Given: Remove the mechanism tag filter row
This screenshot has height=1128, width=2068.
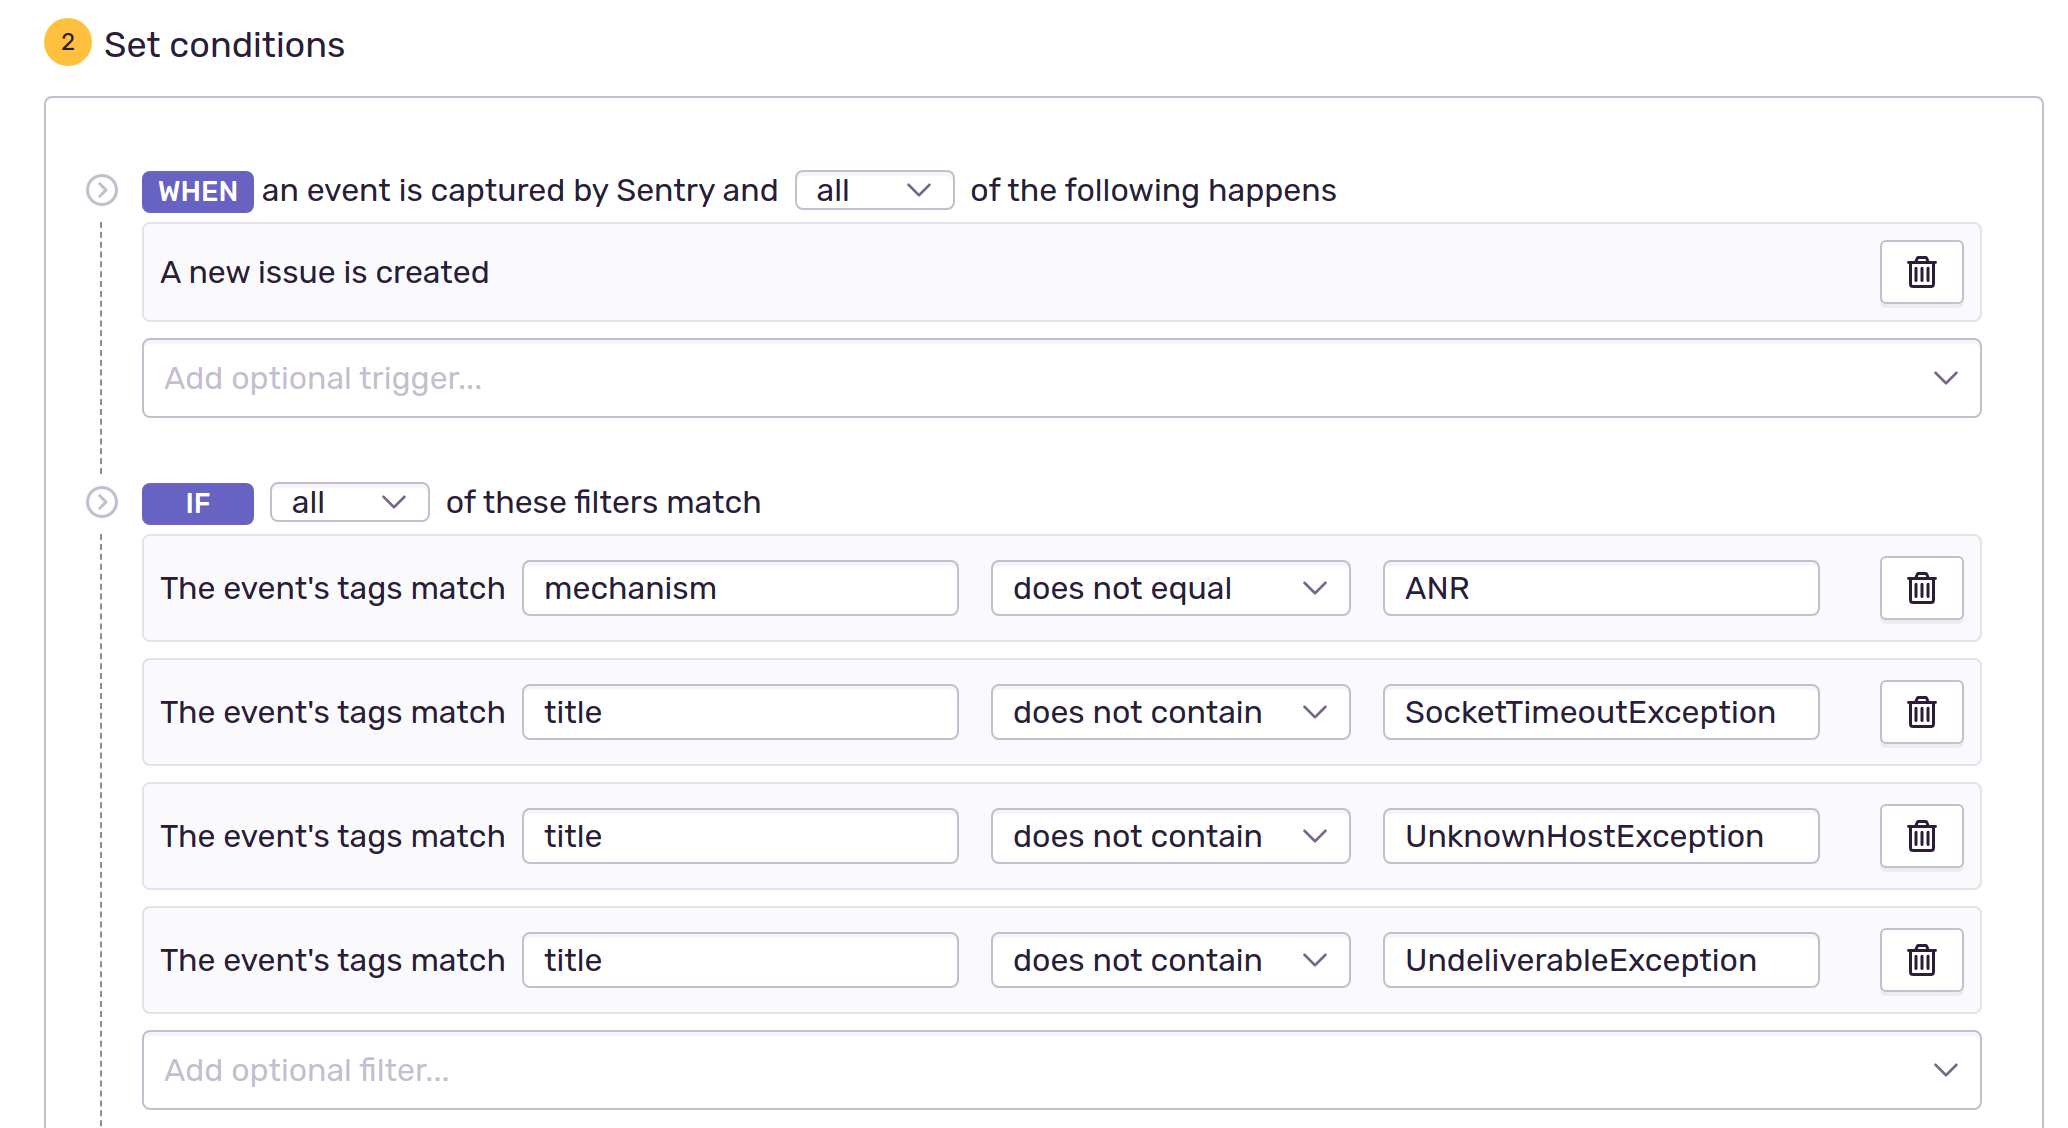Looking at the screenshot, I should tap(1921, 588).
